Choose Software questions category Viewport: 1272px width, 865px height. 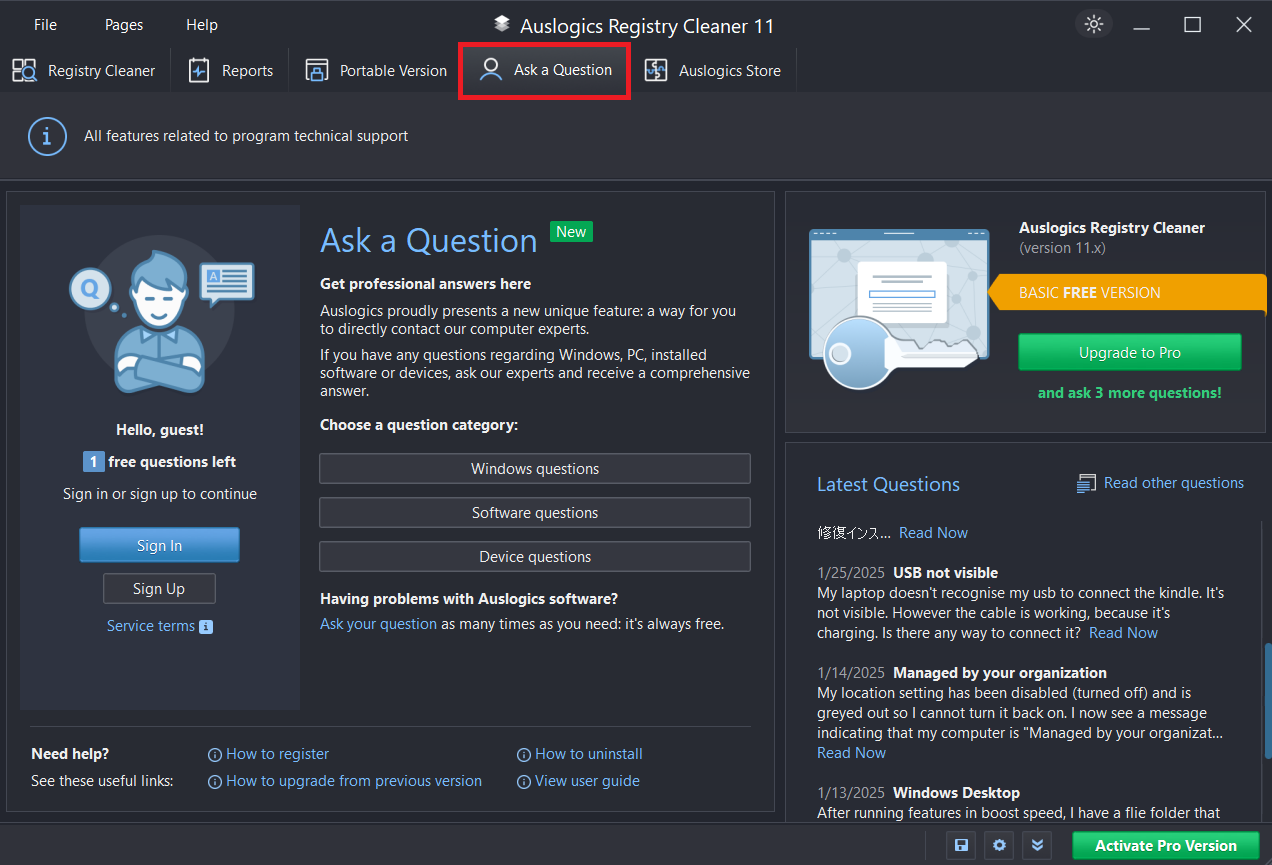tap(535, 513)
